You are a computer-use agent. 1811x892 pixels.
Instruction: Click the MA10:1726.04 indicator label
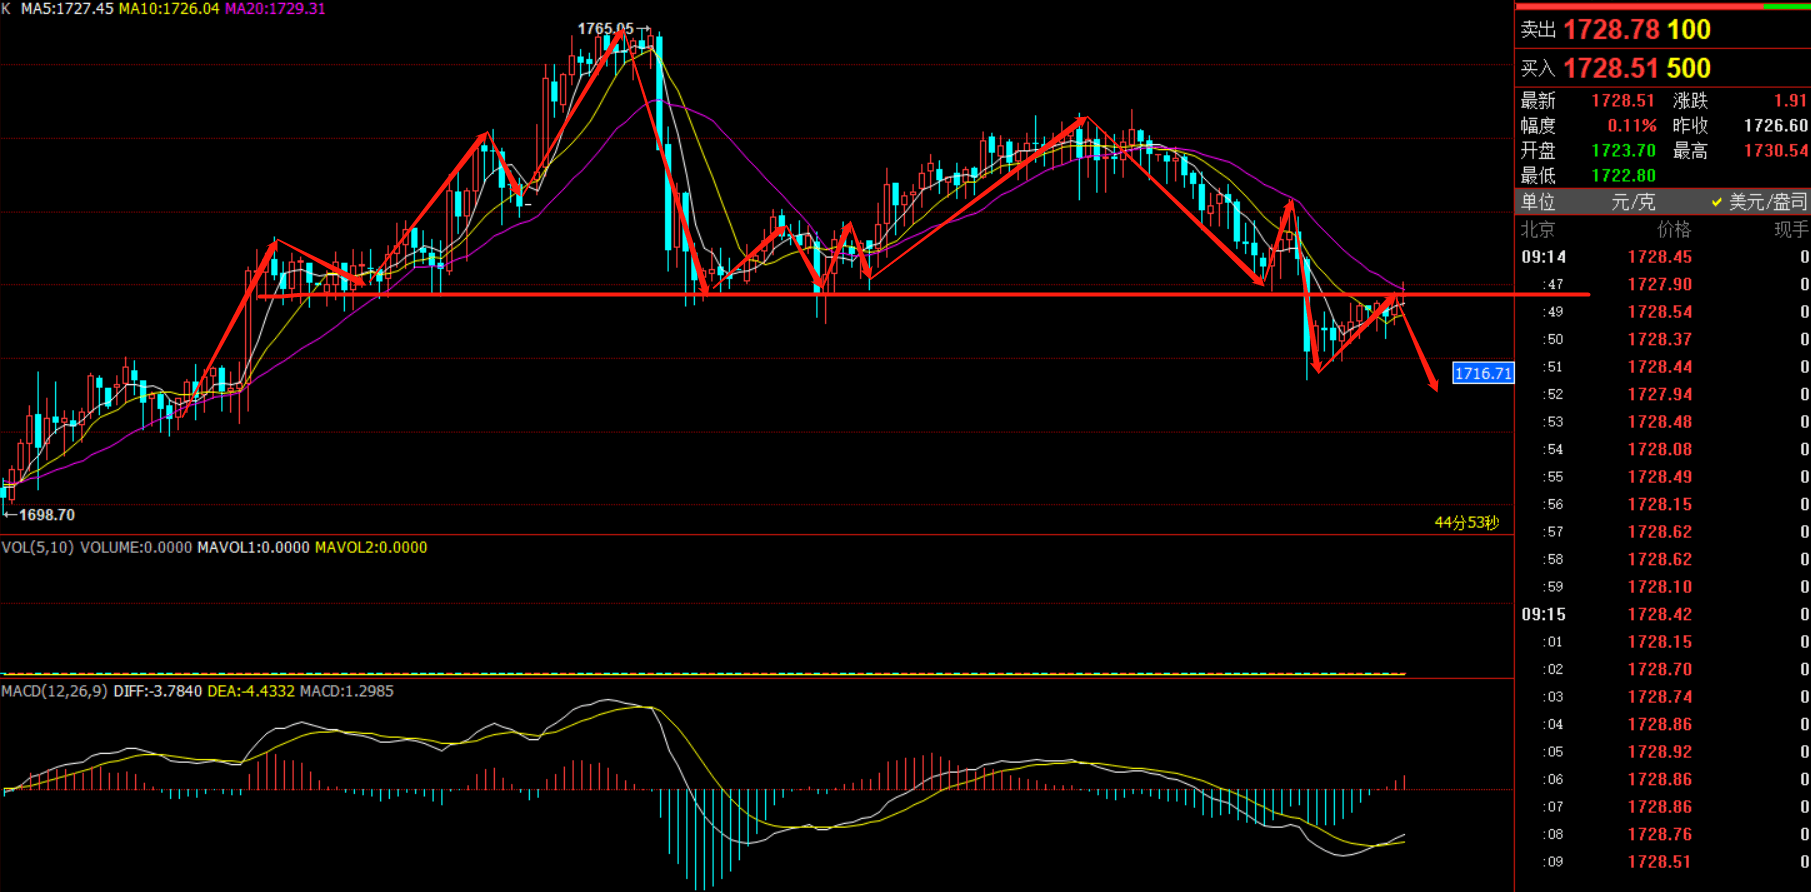[x=169, y=8]
